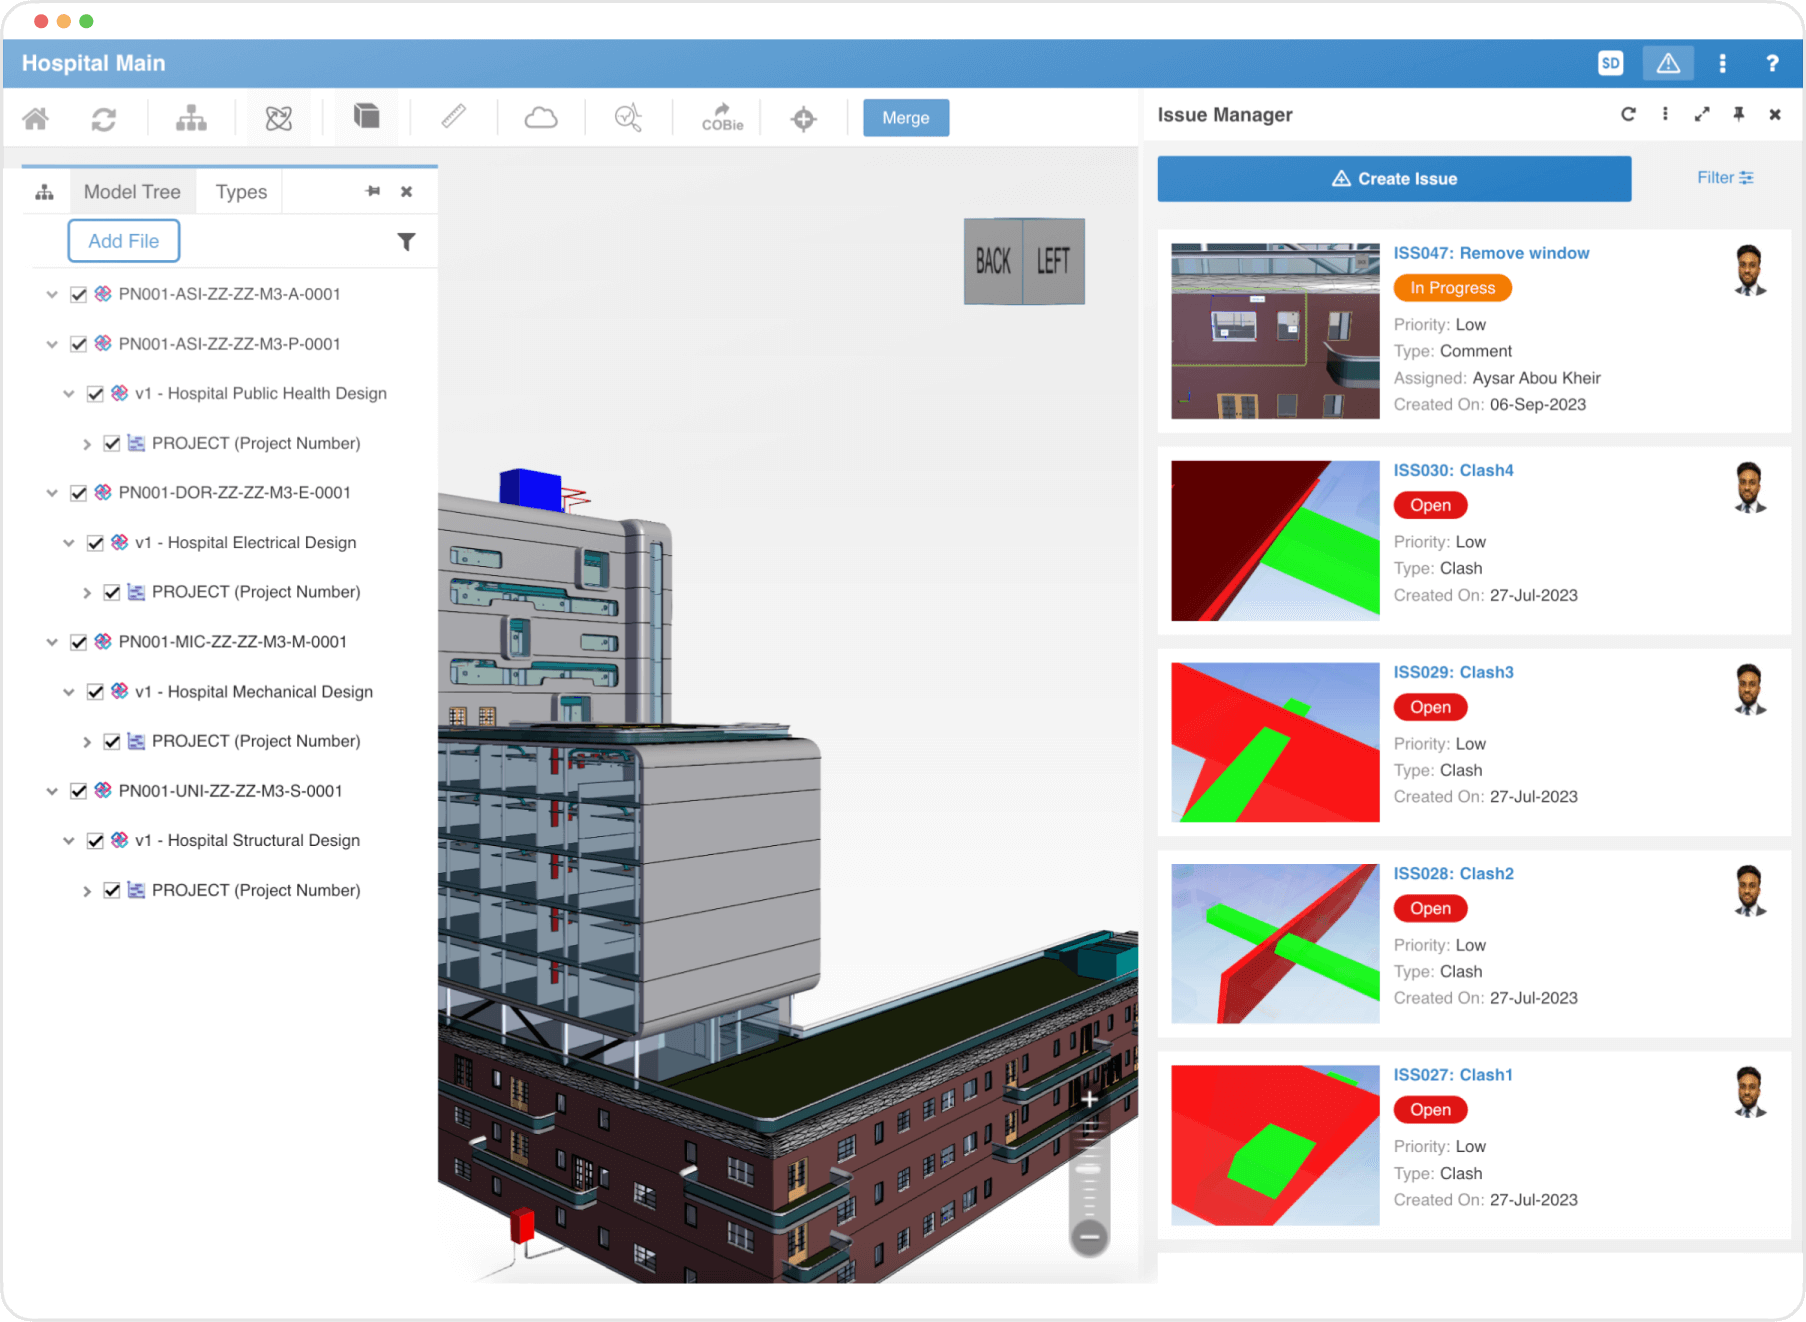Click the zoom in plus button in viewer

coord(1090,1099)
